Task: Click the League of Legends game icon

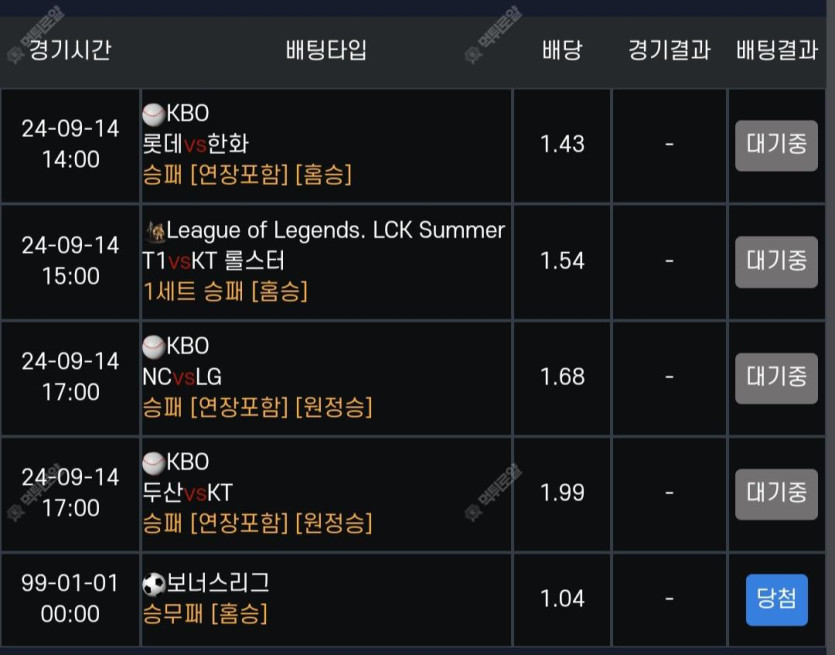Action: tap(155, 231)
